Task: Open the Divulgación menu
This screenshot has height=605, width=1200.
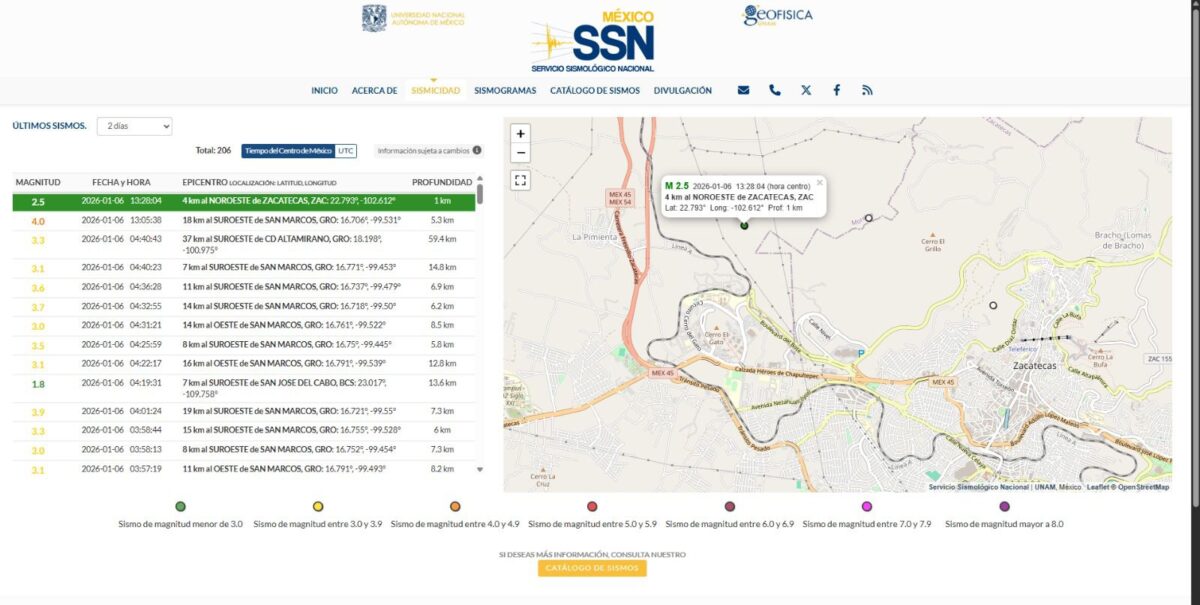Action: coord(683,90)
